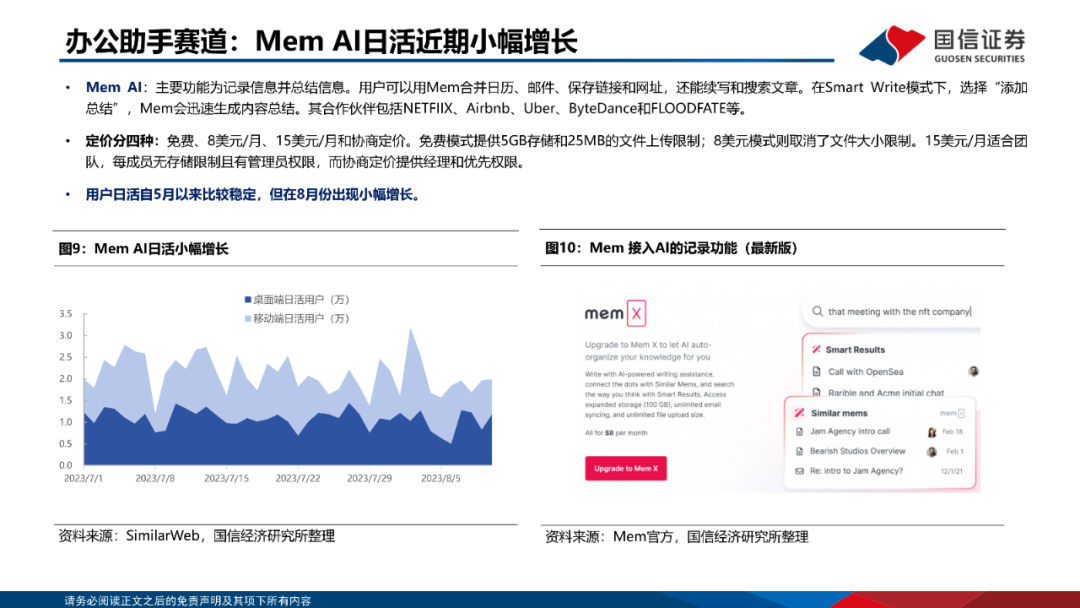Open the Jam Agency intro call mem
This screenshot has width=1080, height=608.
pos(850,432)
